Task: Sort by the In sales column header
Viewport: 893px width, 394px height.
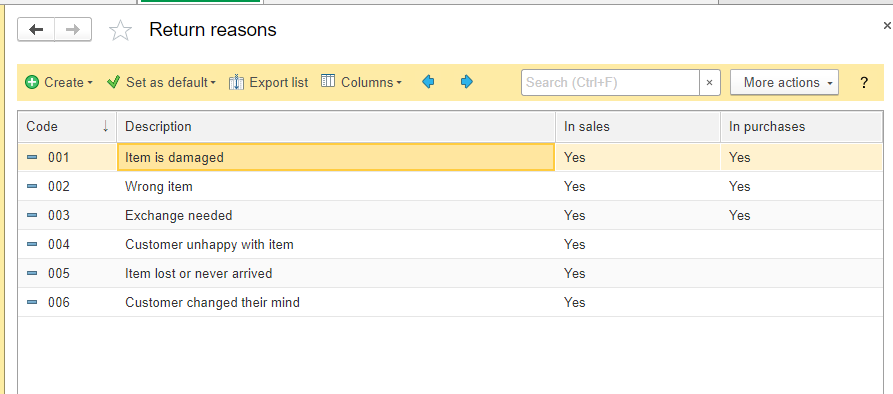Action: [638, 126]
